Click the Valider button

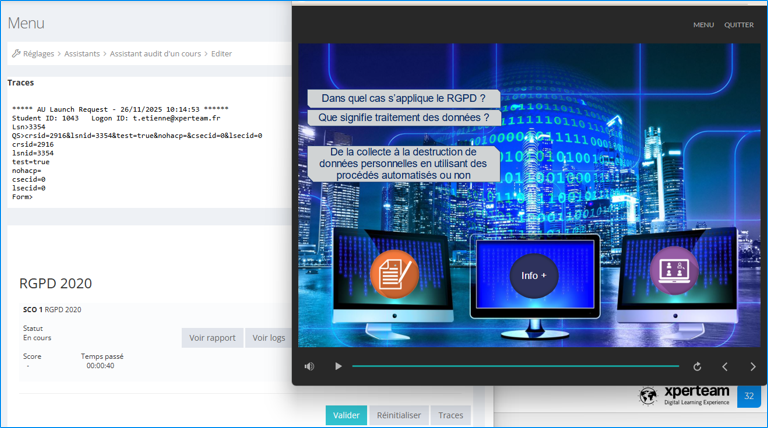pyautogui.click(x=346, y=415)
